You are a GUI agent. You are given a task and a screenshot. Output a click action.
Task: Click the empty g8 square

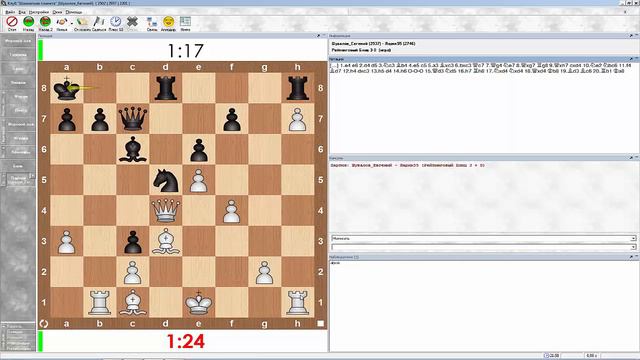point(264,88)
